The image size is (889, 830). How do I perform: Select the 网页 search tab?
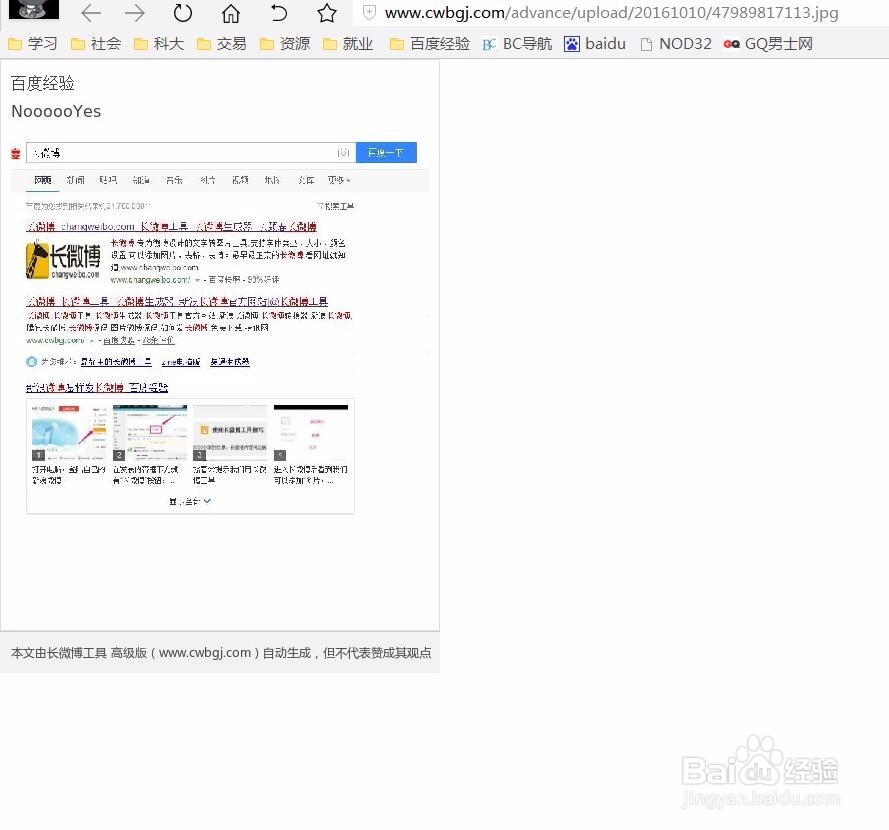coord(43,180)
